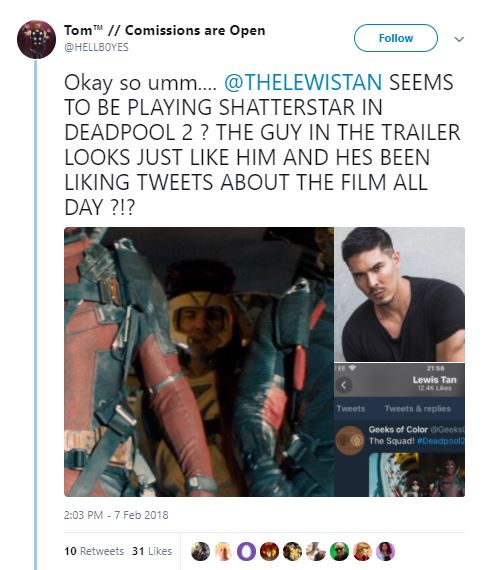Screen dimensions: 487x570
Task: Open the 10 Retweets list
Action: (94, 551)
